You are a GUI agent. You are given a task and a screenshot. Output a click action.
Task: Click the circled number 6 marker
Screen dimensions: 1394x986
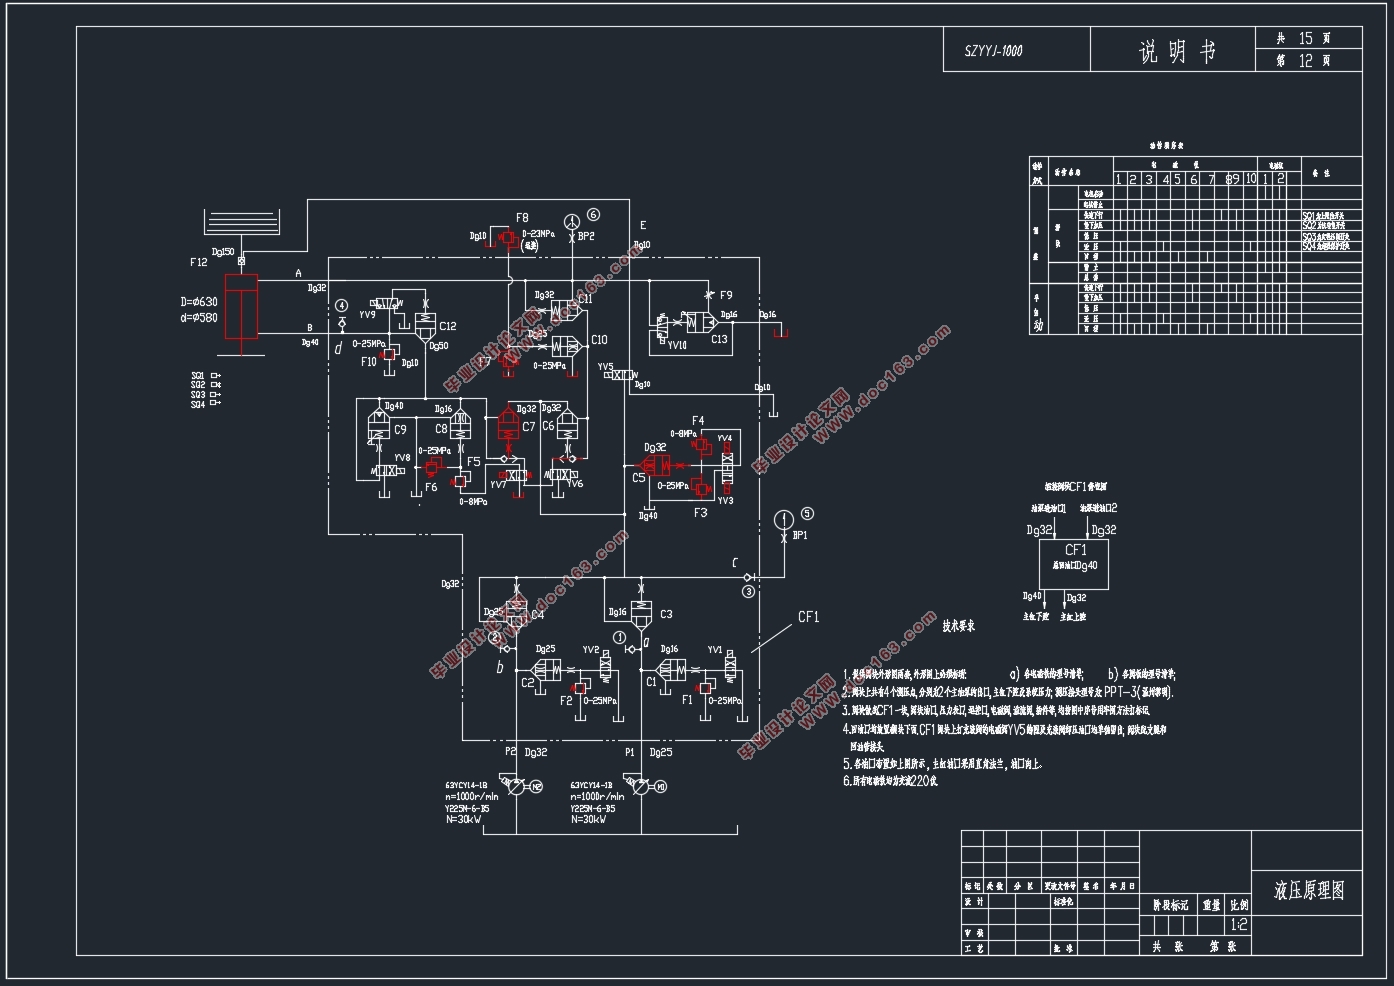coord(593,214)
